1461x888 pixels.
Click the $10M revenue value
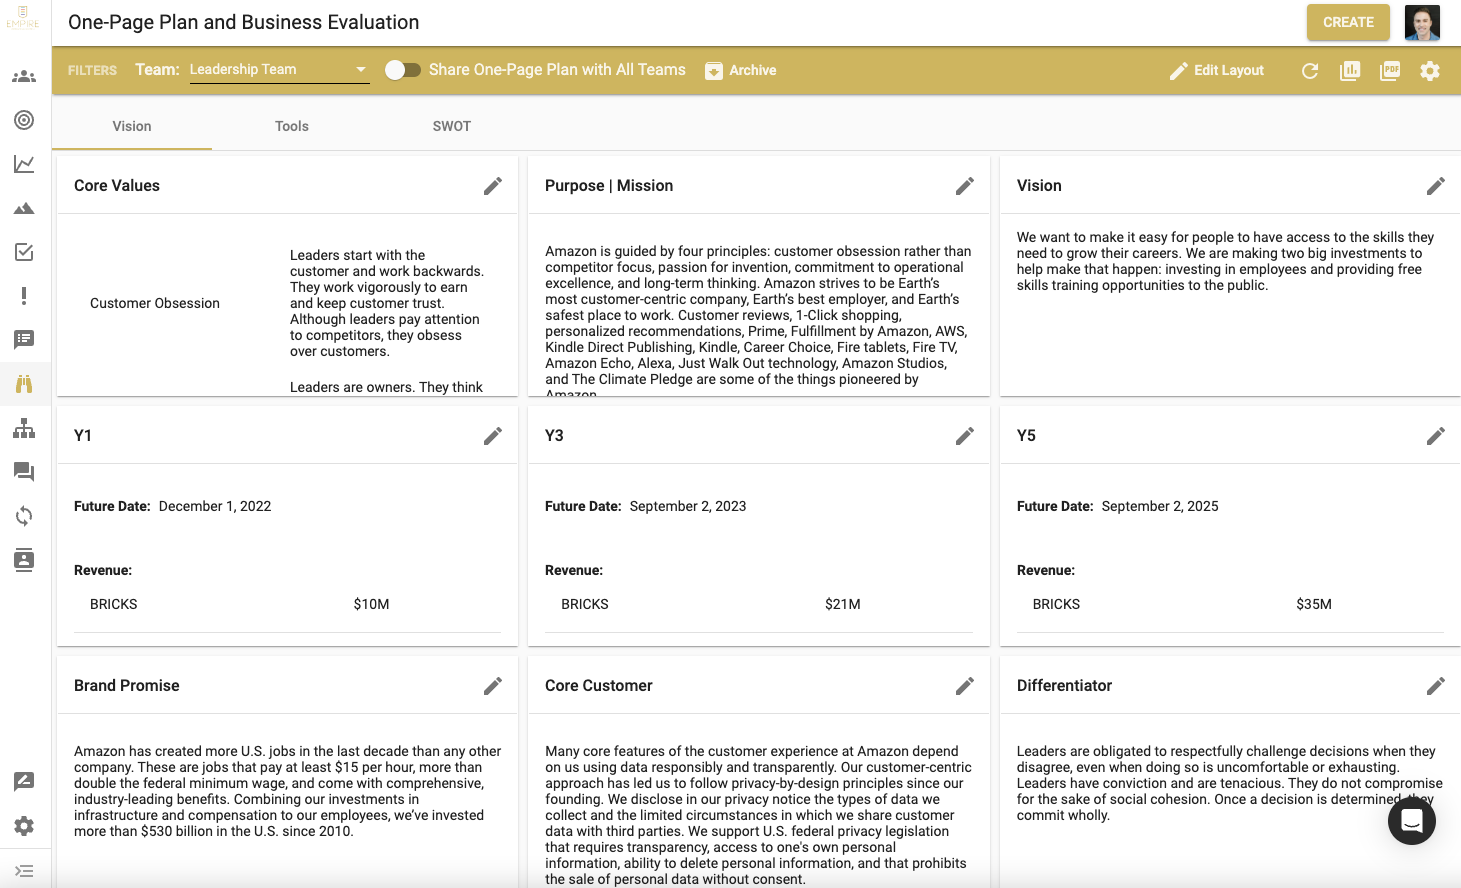[372, 604]
